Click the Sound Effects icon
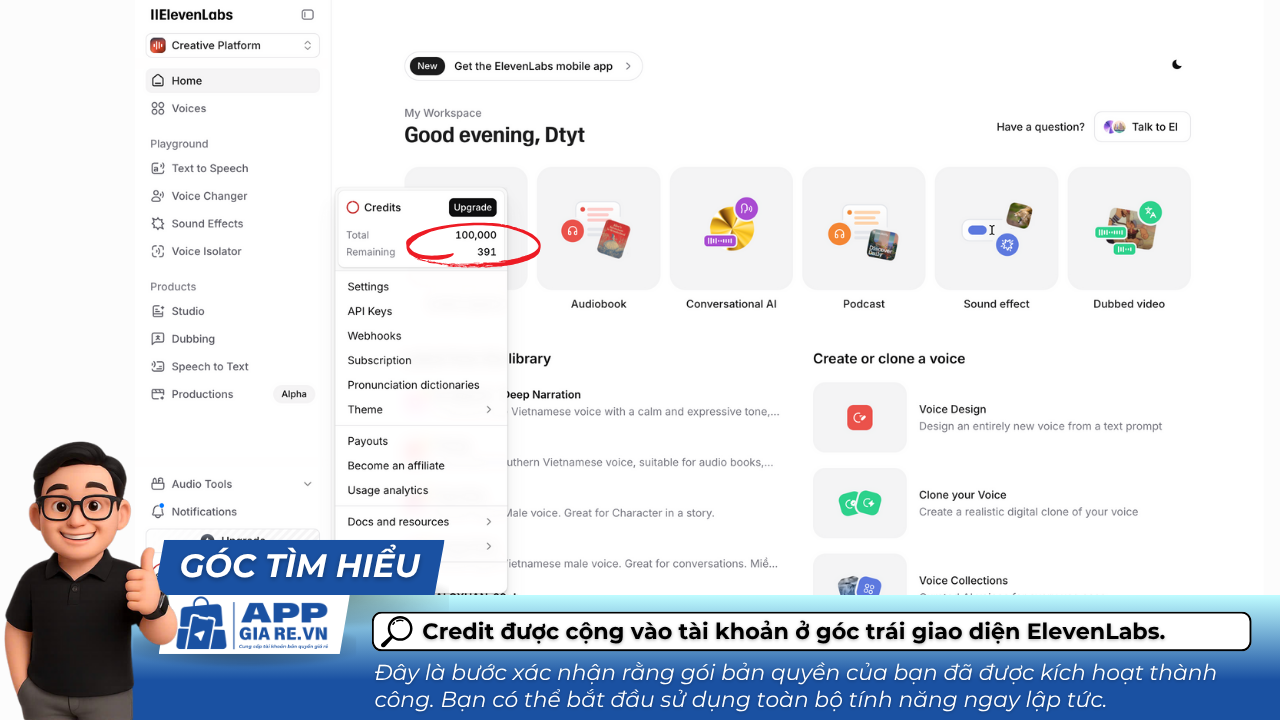 pos(158,224)
